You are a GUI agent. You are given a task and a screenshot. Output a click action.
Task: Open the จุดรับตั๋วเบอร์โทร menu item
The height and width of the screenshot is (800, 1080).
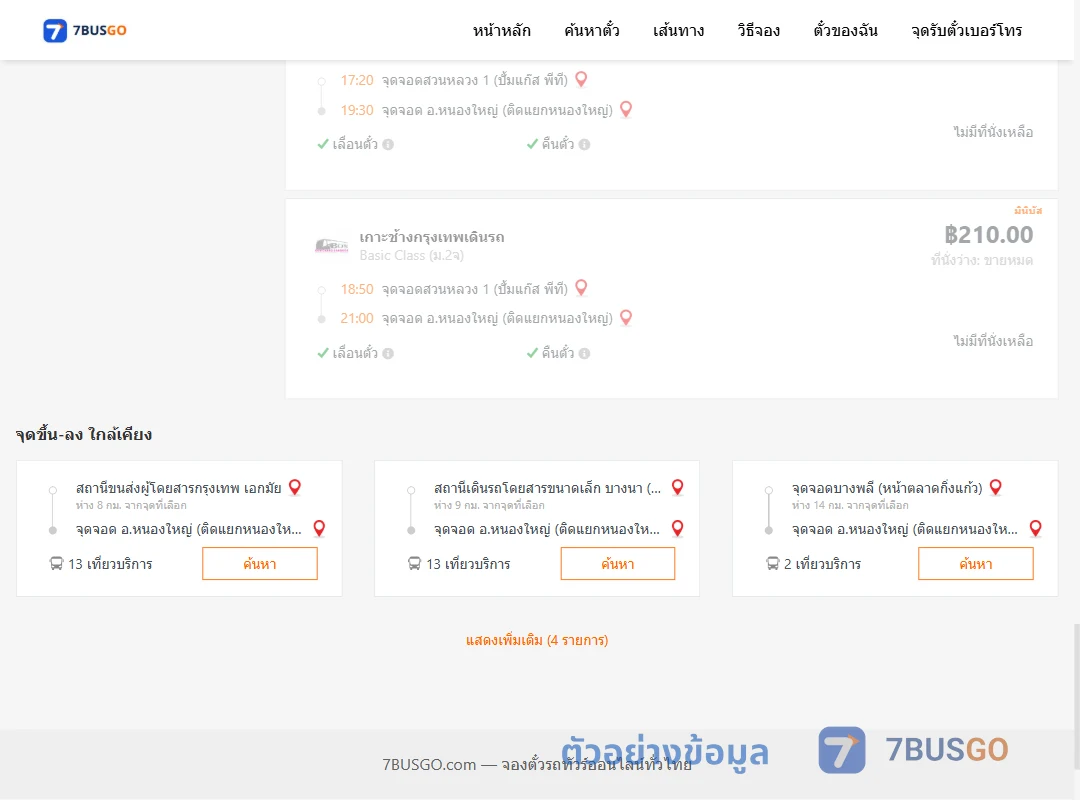(966, 30)
